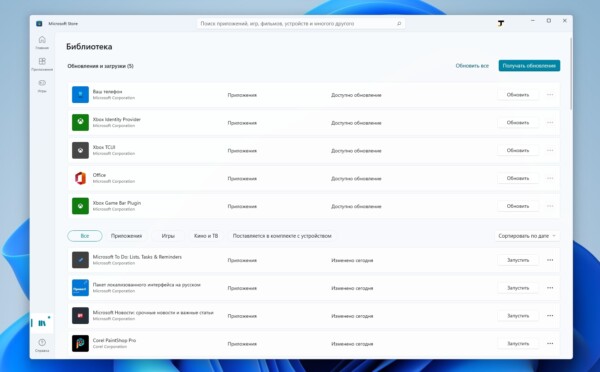Open more options for Corel PaintShop Pro
Viewport: 600px width, 372px height.
point(550,343)
